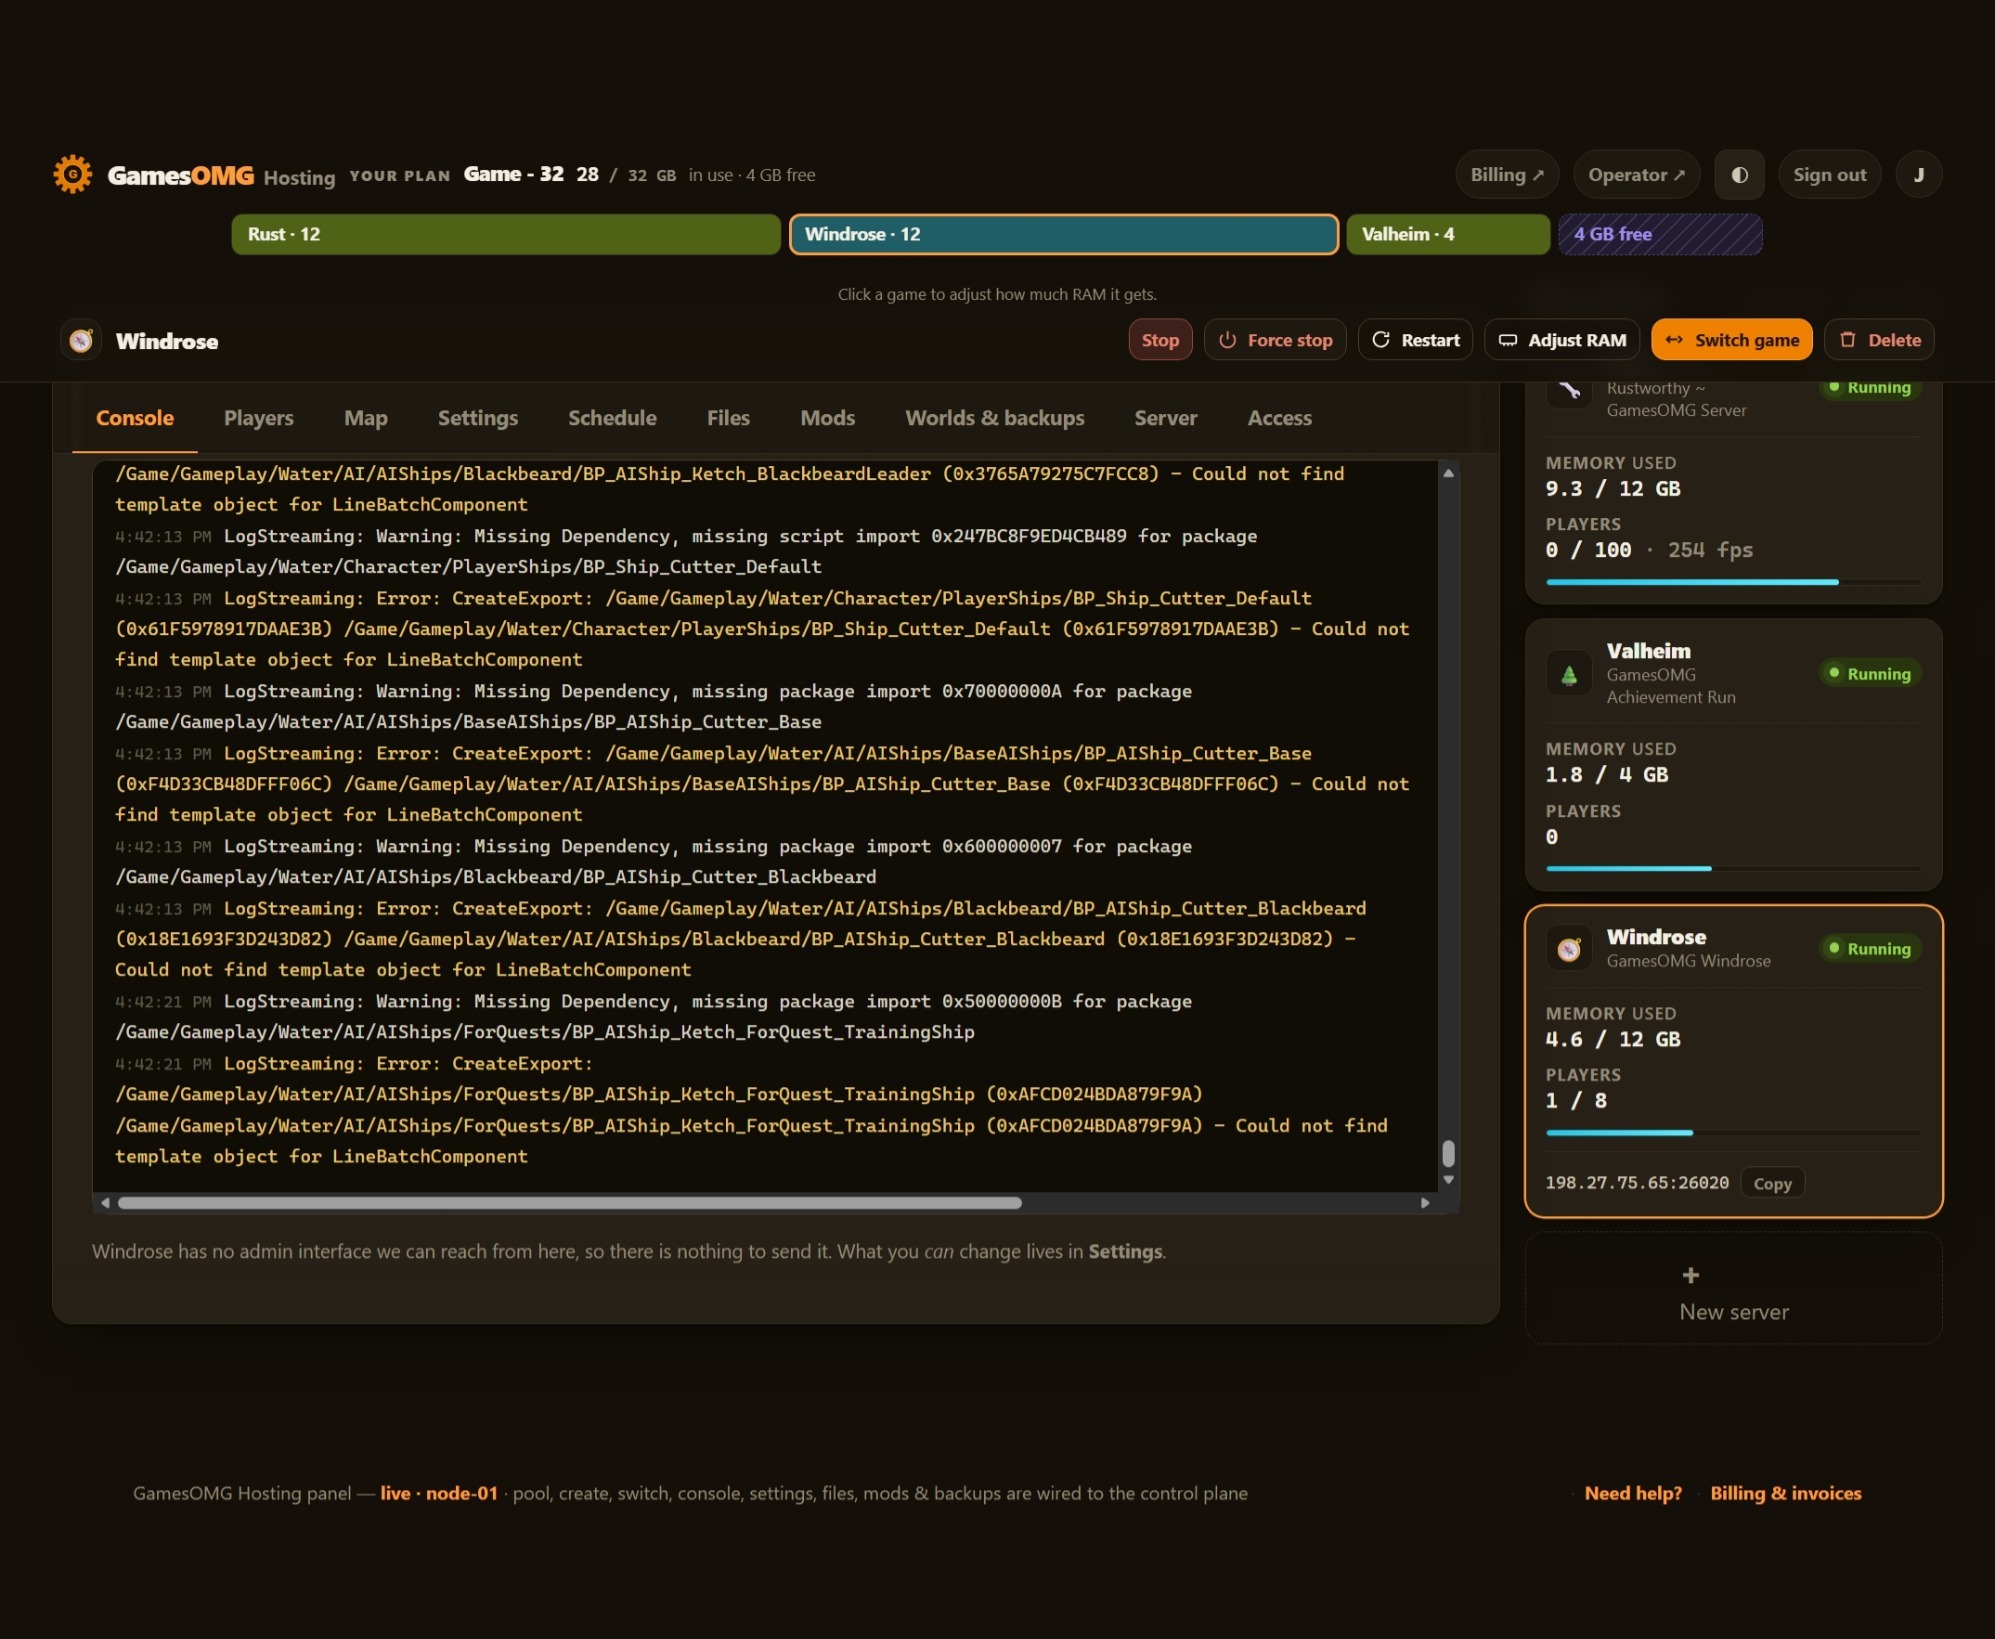Click the Windrose compass icon in header
The width and height of the screenshot is (1995, 1639).
point(81,341)
